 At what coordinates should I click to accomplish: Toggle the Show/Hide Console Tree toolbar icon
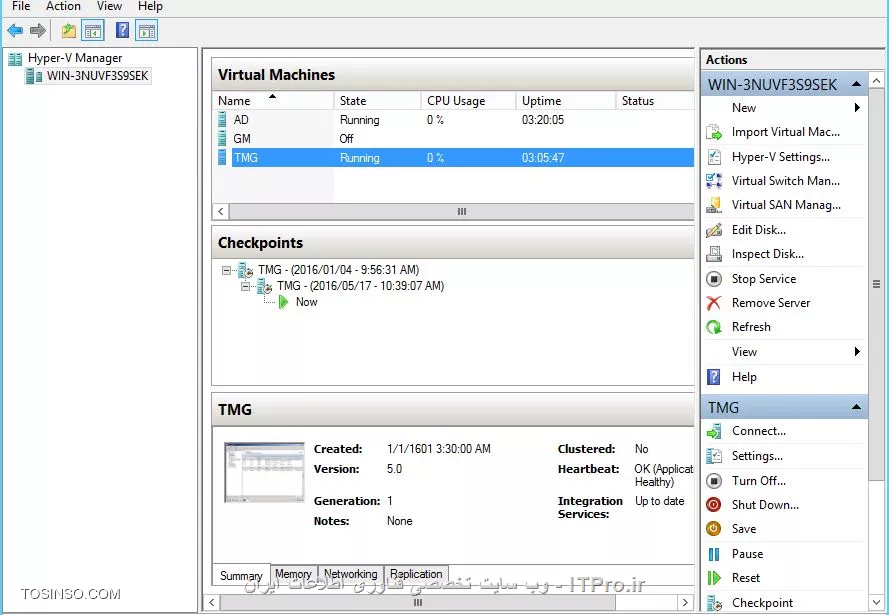point(92,31)
